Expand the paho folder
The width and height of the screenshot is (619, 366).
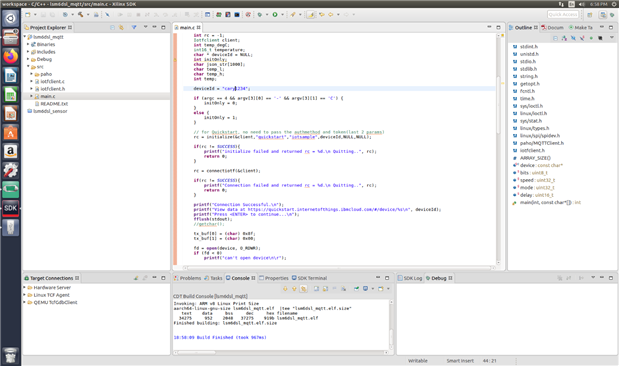click(x=32, y=74)
